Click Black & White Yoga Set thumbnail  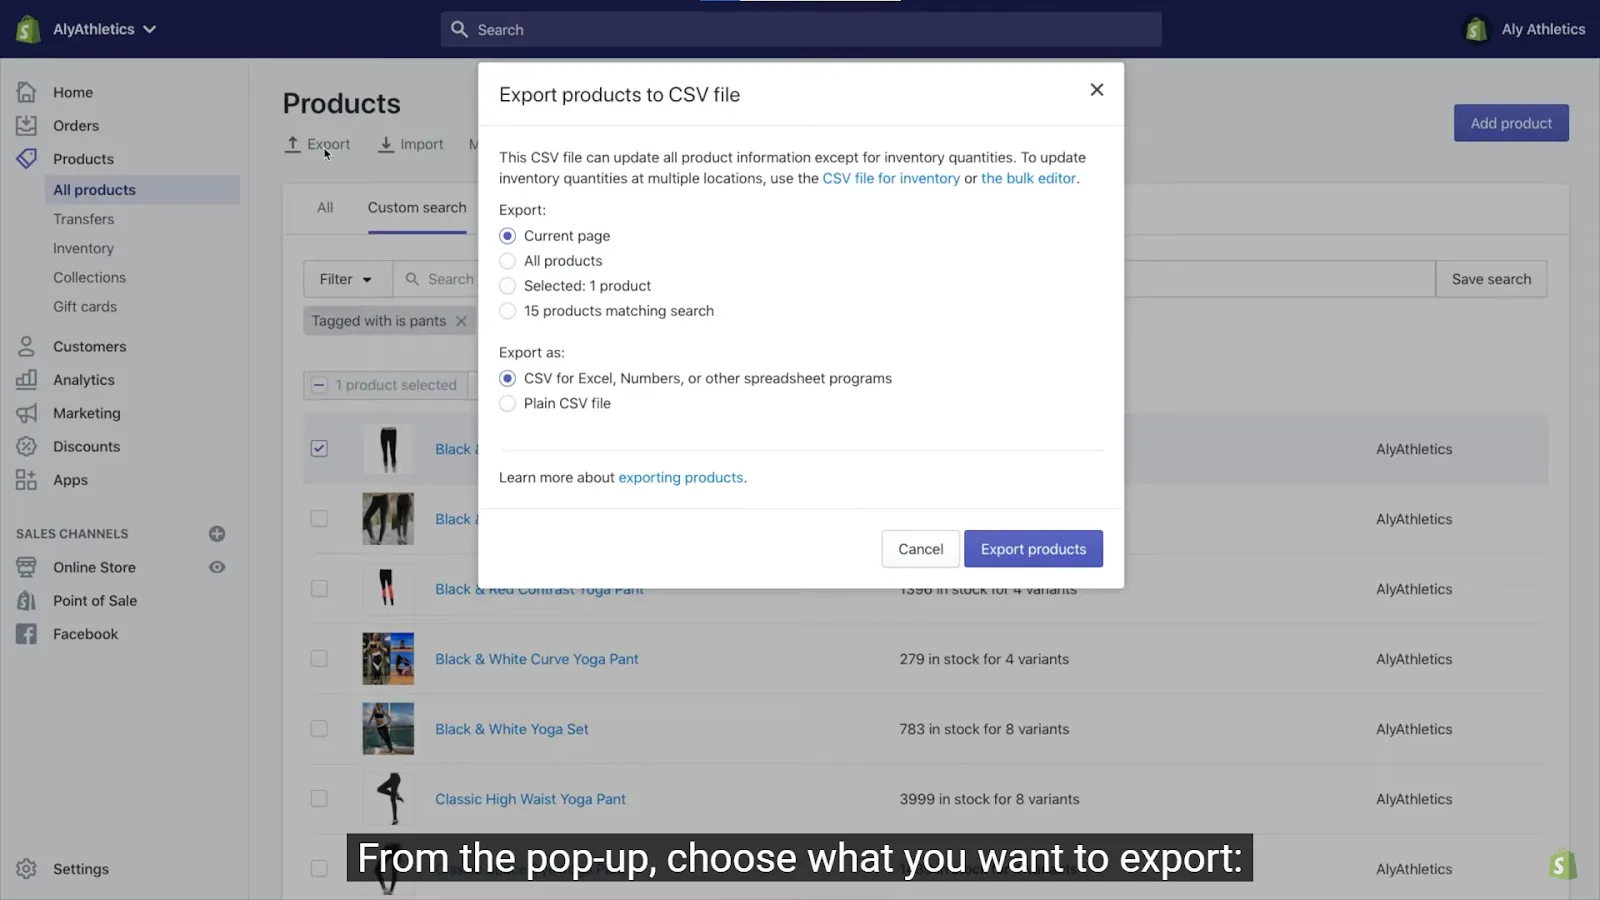[x=388, y=729]
